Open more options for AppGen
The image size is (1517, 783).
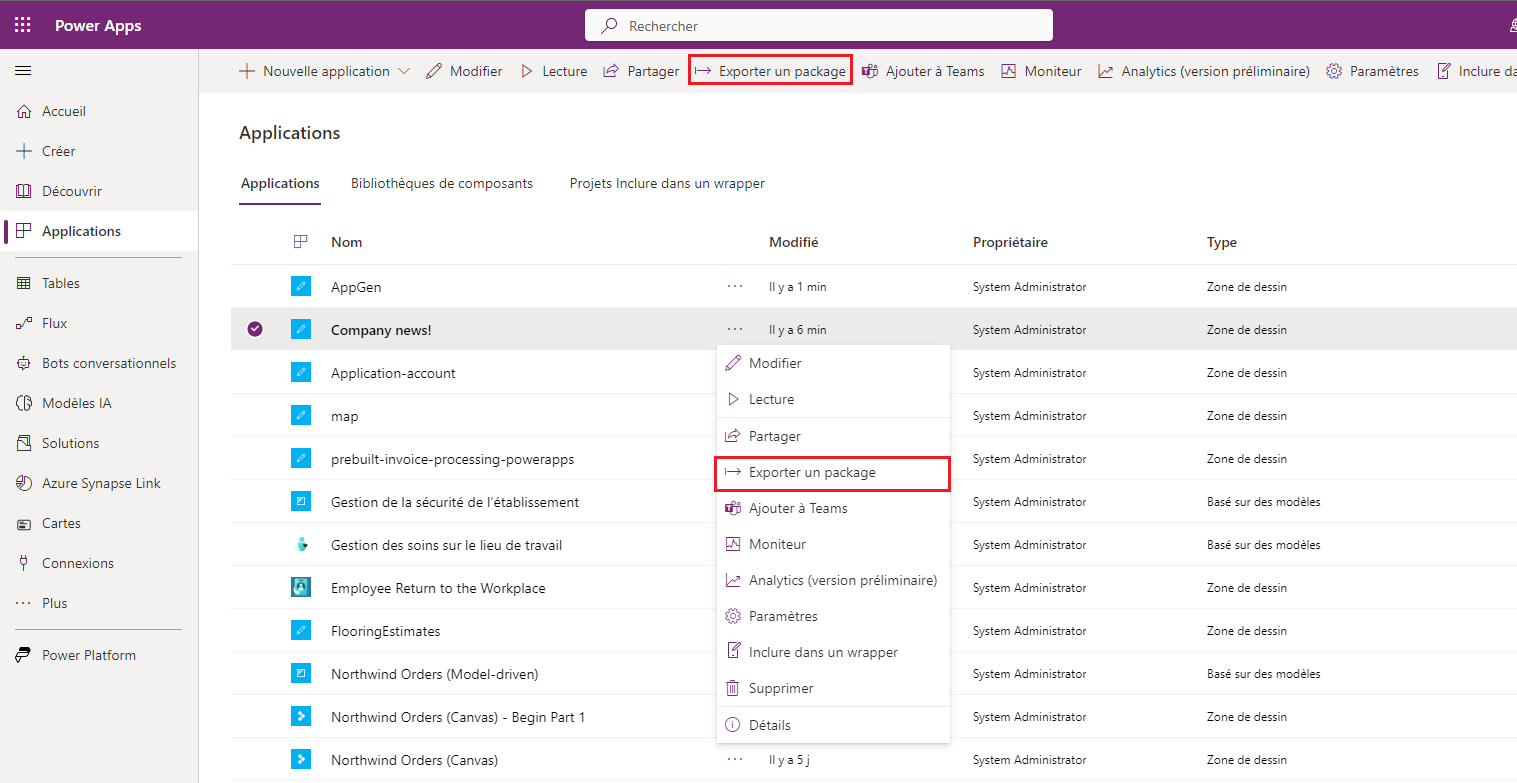pyautogui.click(x=735, y=286)
